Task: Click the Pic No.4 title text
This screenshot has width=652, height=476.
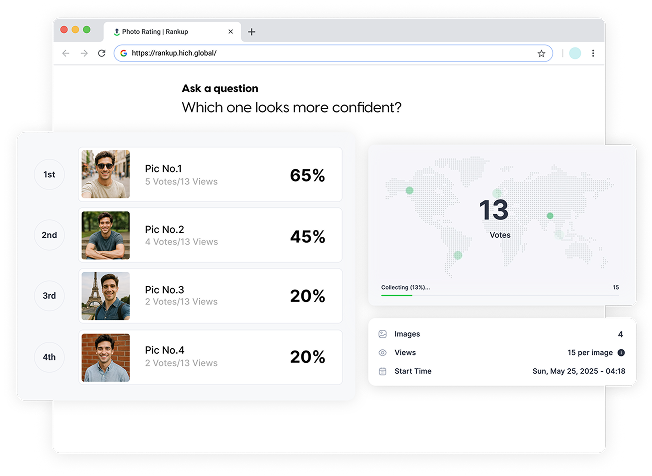Action: (x=165, y=350)
